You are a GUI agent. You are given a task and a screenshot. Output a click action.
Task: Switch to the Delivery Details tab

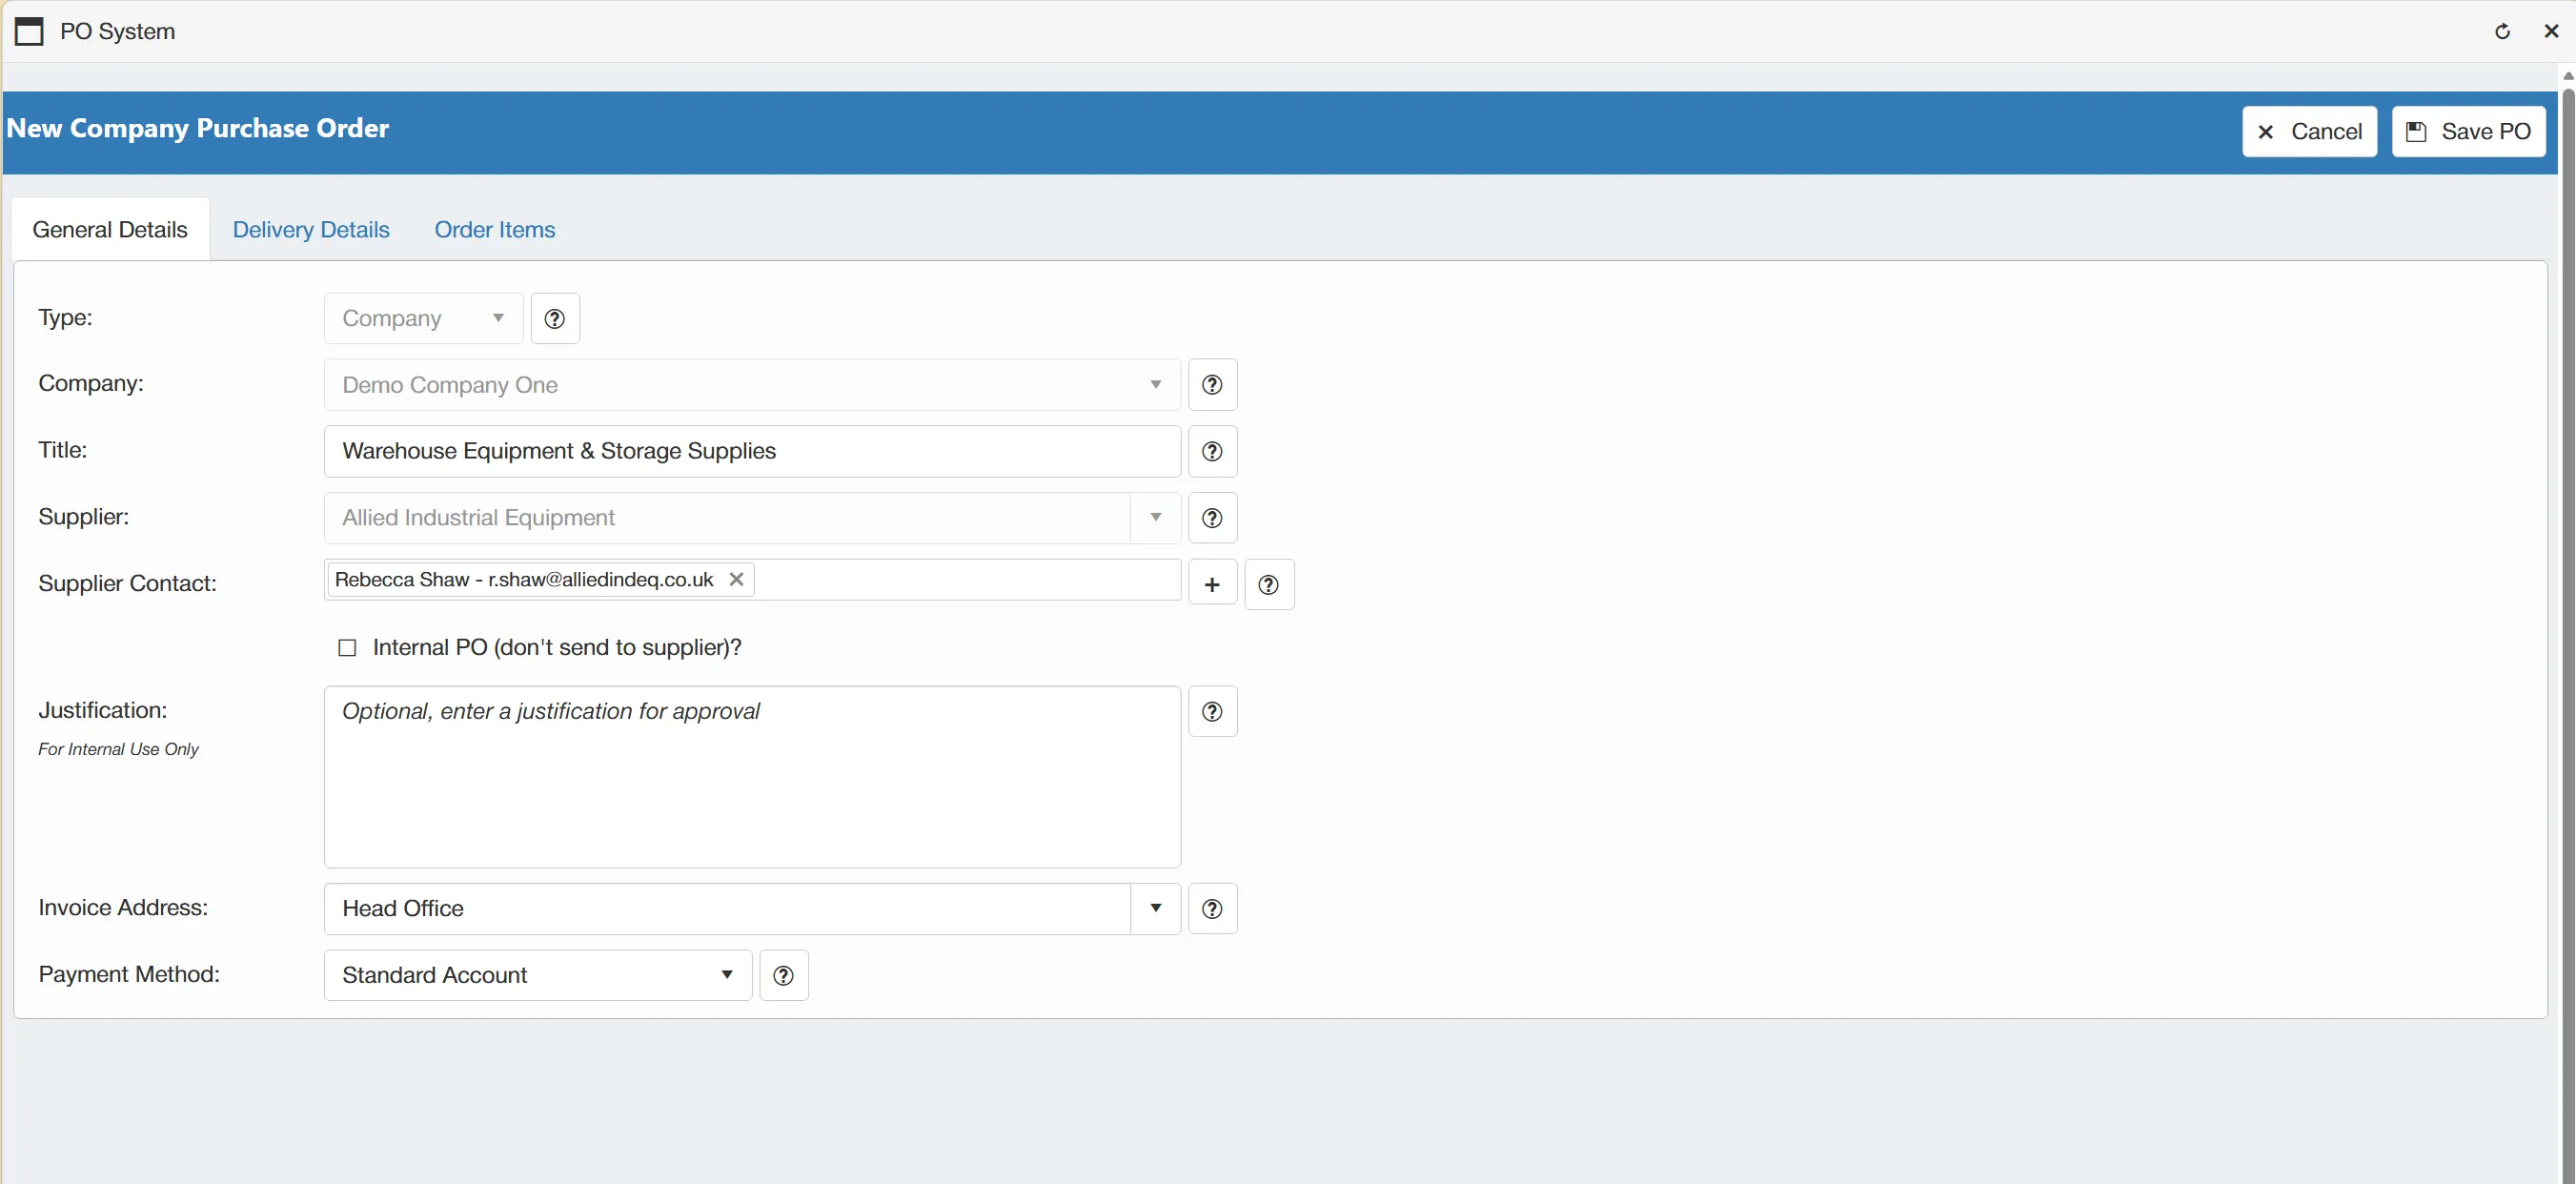coord(311,229)
